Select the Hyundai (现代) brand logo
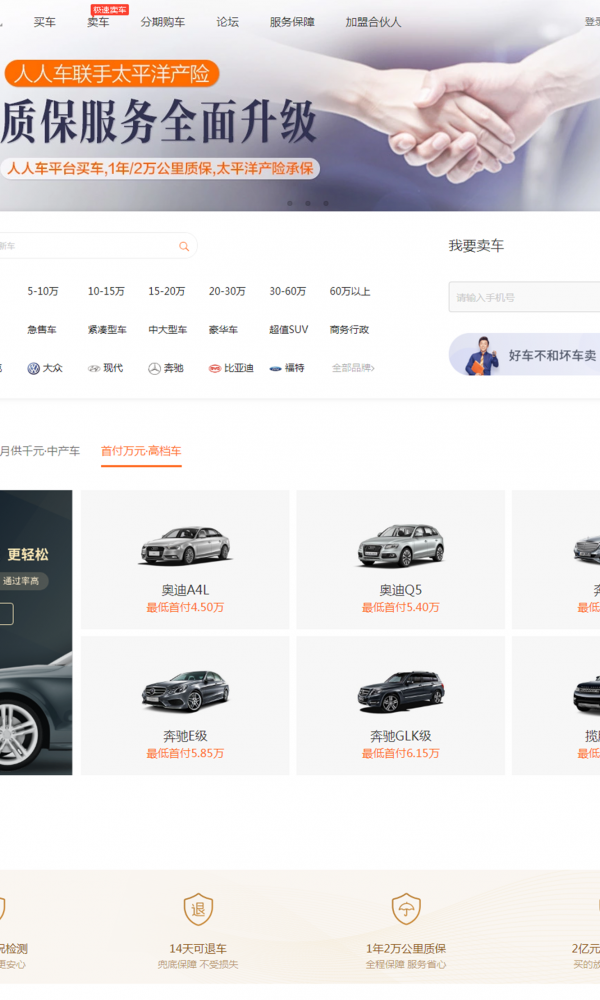This screenshot has width=600, height=1000. pyautogui.click(x=94, y=368)
